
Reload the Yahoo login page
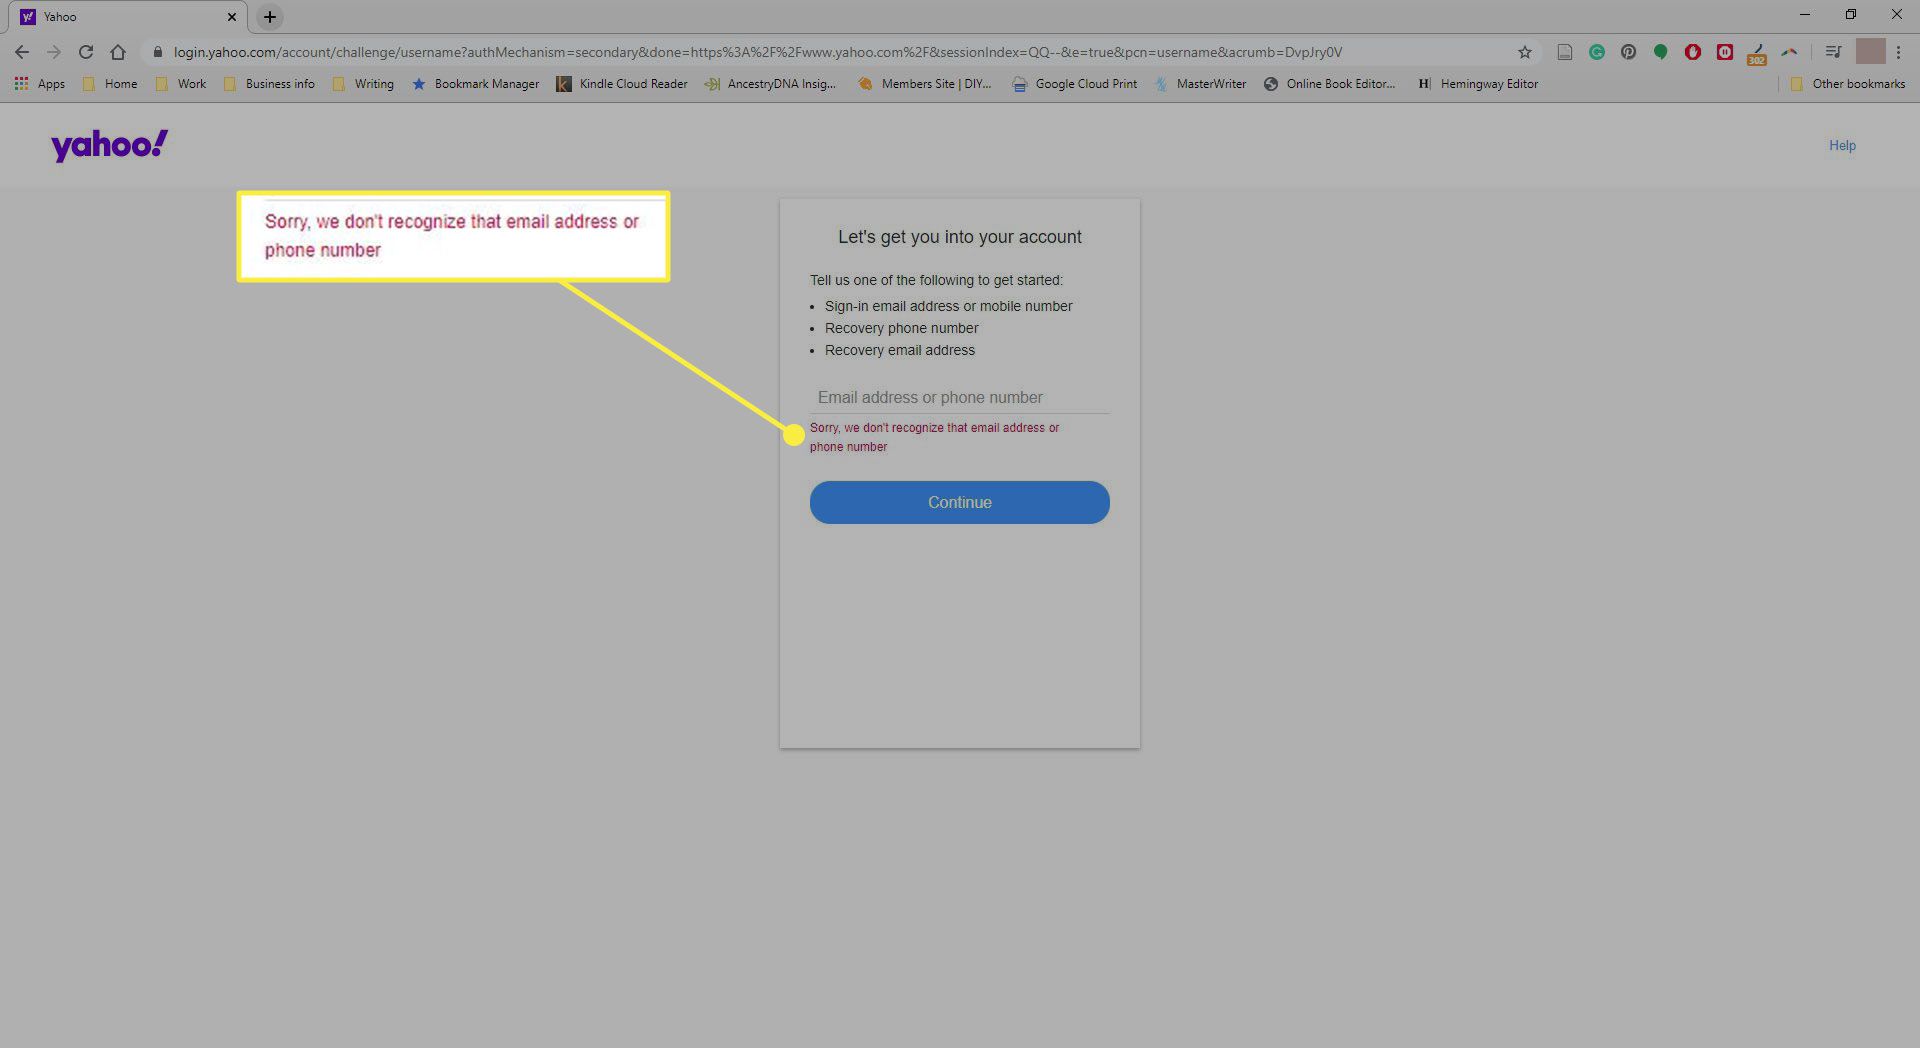(86, 52)
